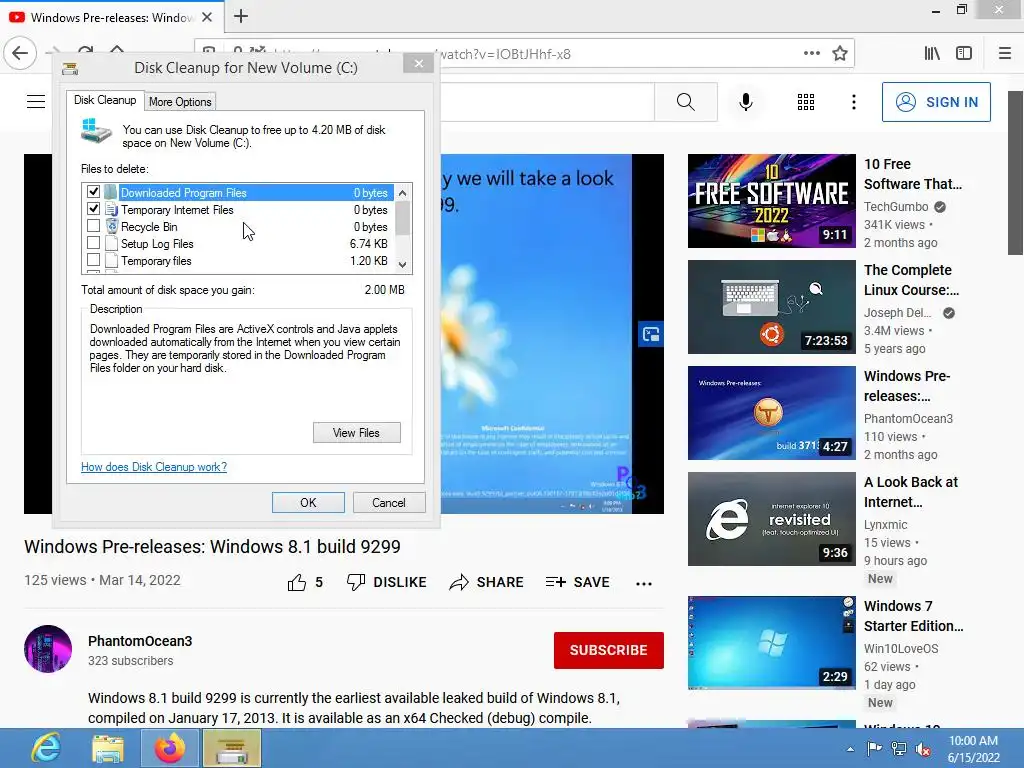Open the Firefox hamburger application menu
Screen dimensions: 1024x768
click(x=1005, y=54)
